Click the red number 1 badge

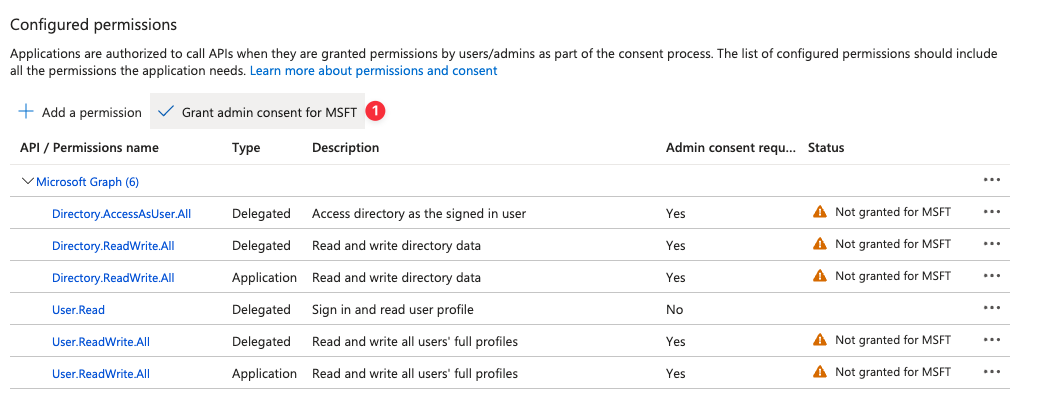pos(376,111)
